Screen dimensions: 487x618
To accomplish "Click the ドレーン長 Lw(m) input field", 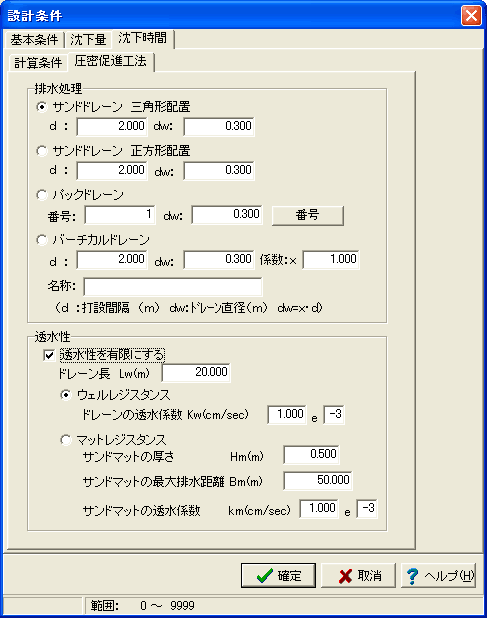I will coord(196,372).
